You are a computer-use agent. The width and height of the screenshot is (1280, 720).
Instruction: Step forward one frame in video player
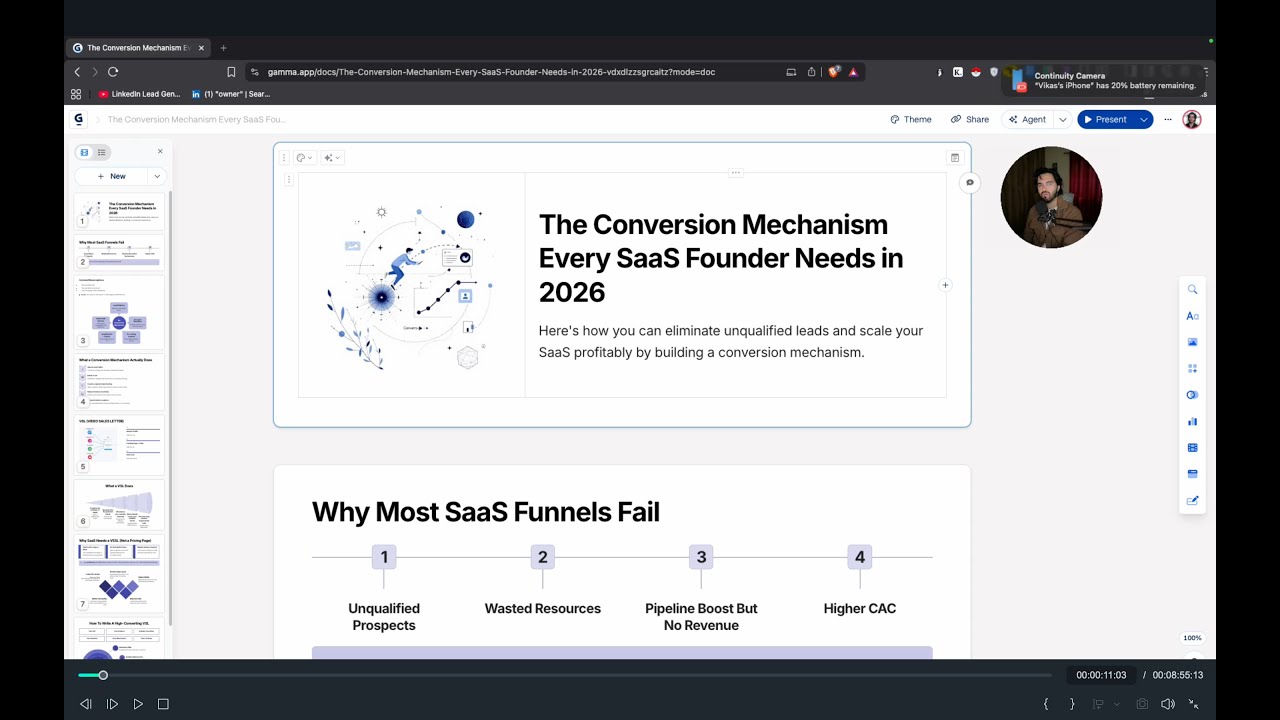[x=112, y=704]
